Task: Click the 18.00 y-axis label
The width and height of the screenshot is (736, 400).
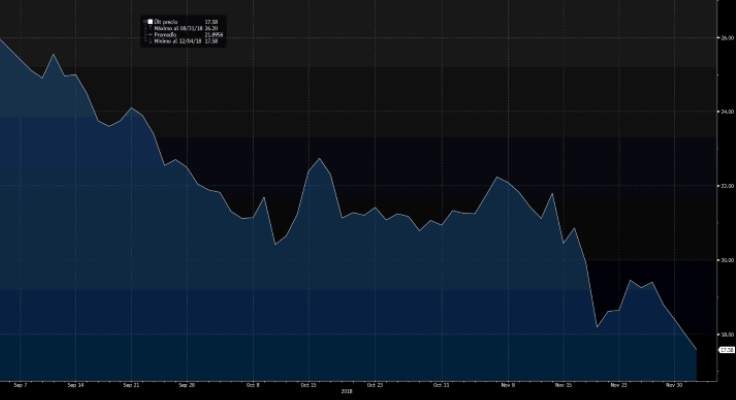Action: click(x=728, y=334)
